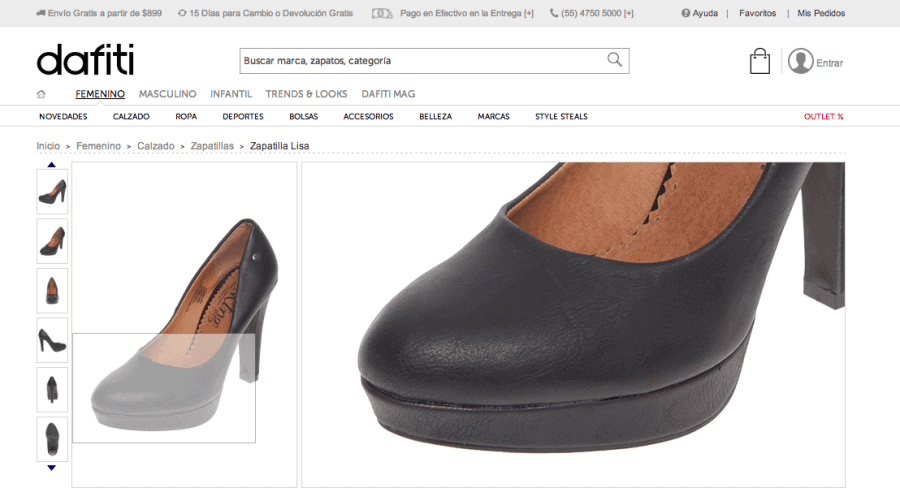Open the Favoritos link
Viewport: 900px width, 488px height.
pyautogui.click(x=757, y=13)
